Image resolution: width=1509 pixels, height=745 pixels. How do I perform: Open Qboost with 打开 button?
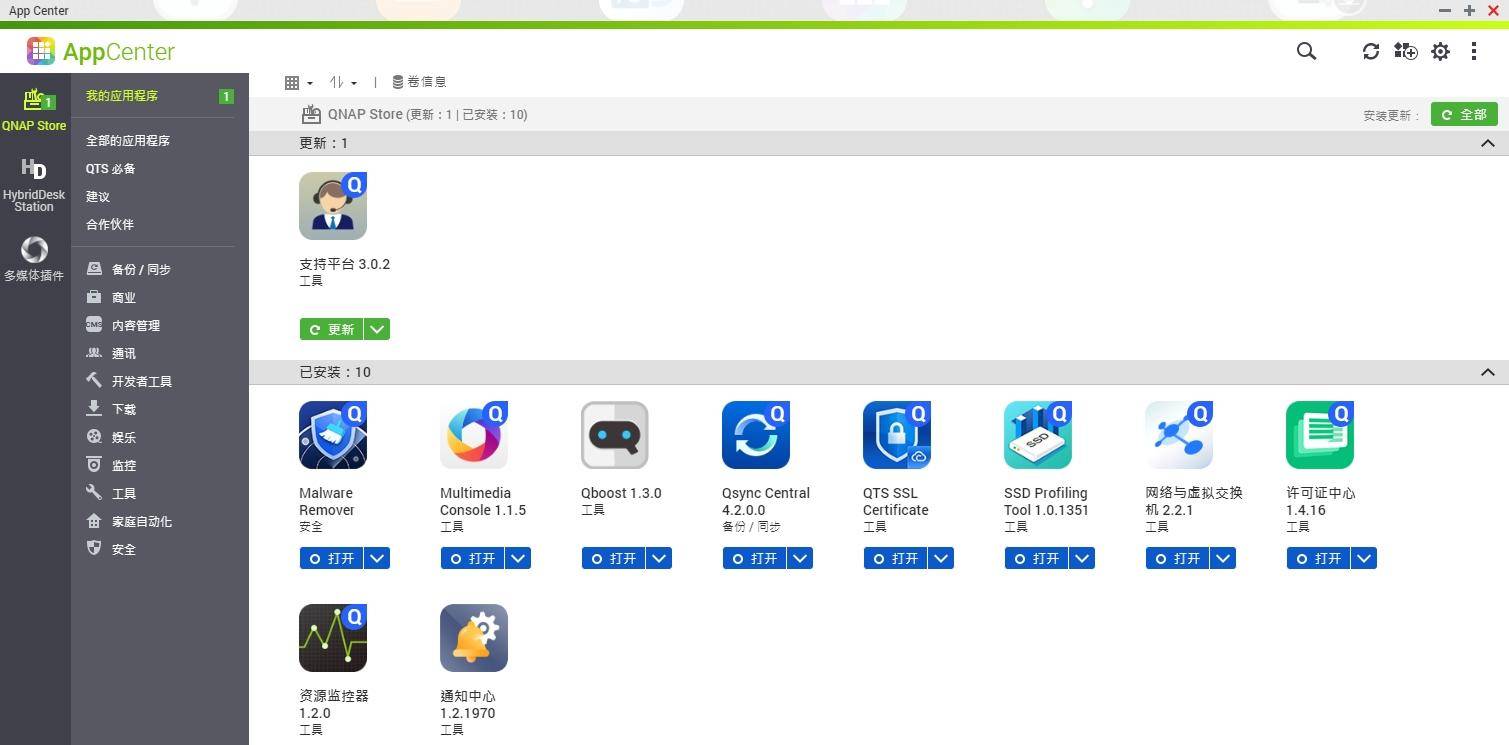point(613,558)
